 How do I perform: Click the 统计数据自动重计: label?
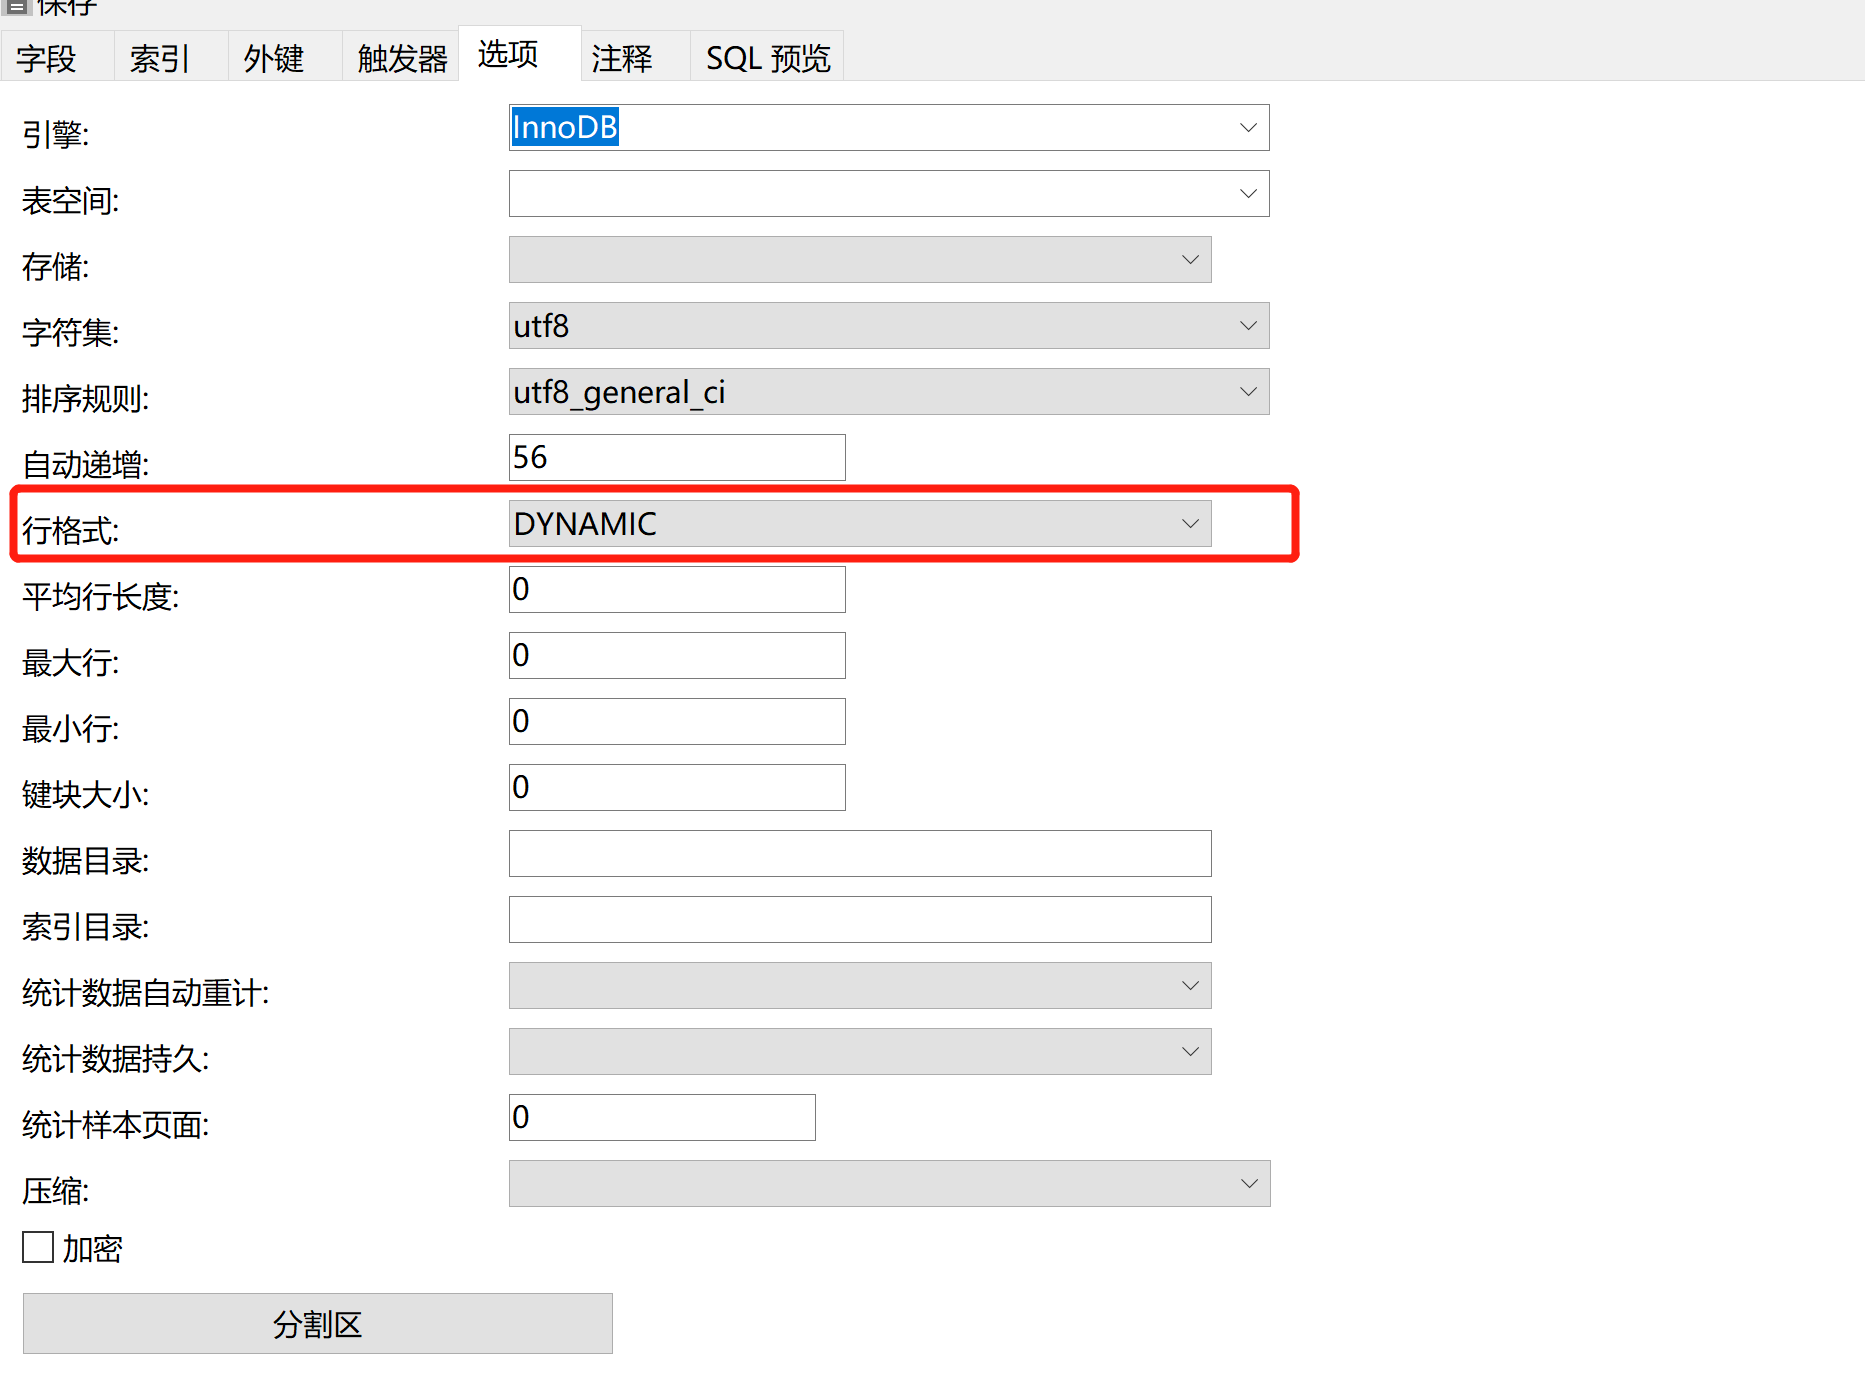(146, 992)
